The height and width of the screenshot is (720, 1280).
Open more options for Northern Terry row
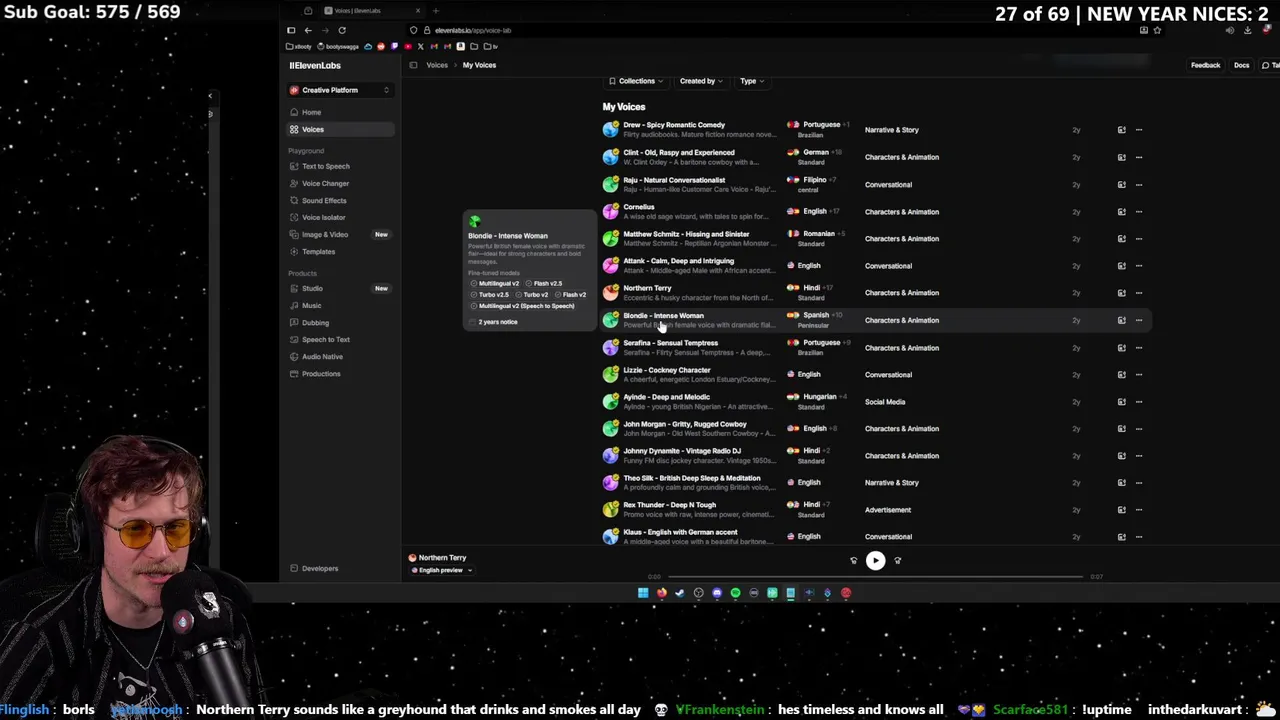1138,293
